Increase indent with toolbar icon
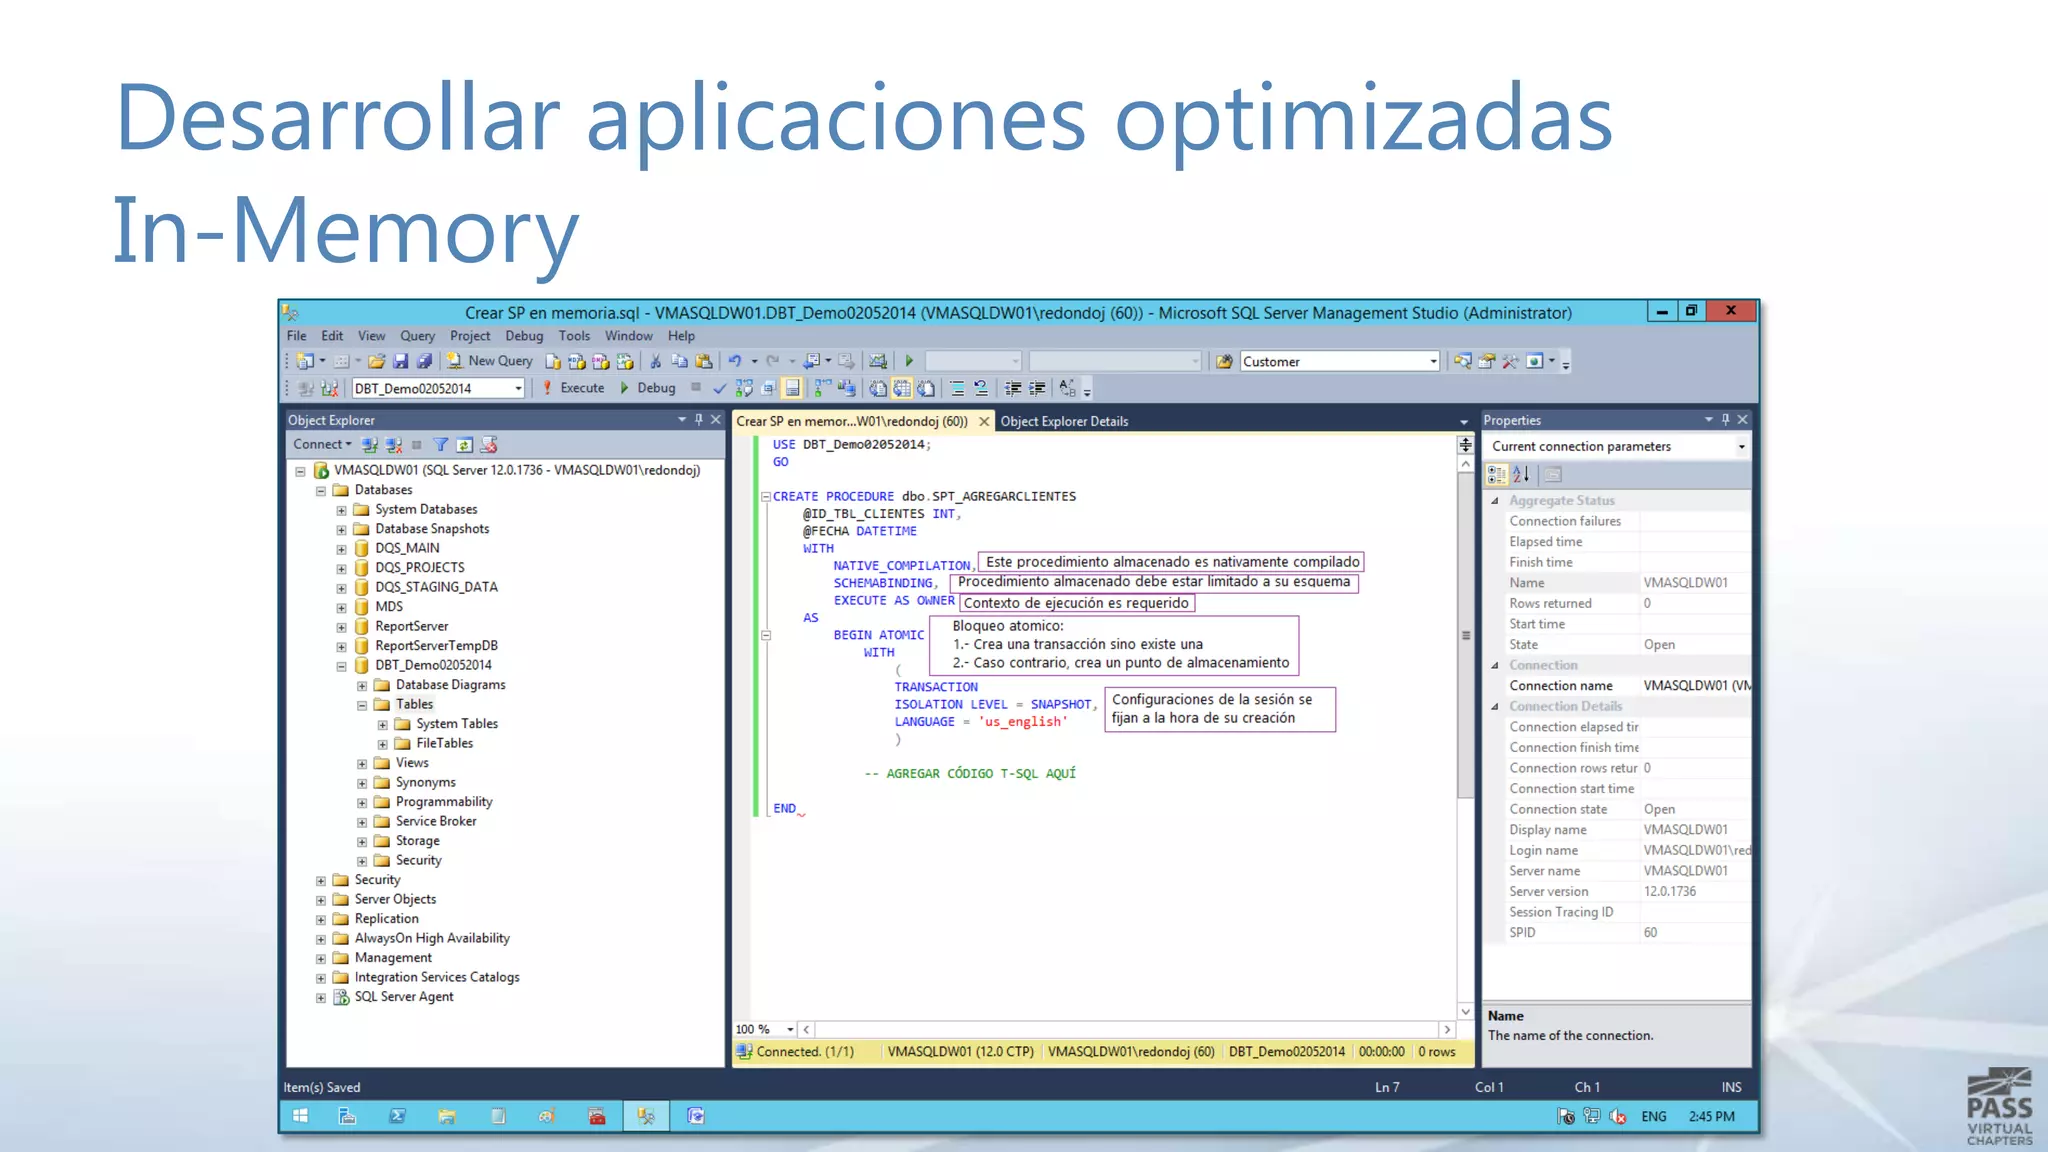2048x1152 pixels. [1037, 388]
